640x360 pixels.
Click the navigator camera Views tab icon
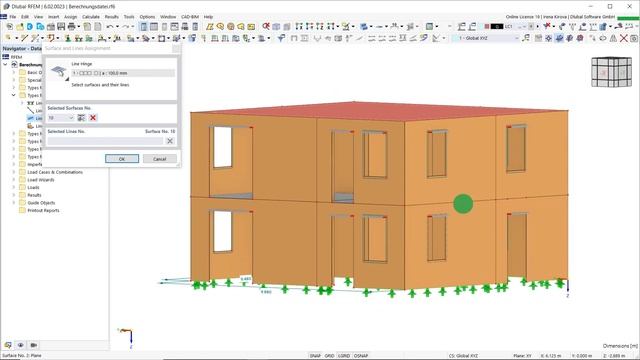tap(34, 345)
